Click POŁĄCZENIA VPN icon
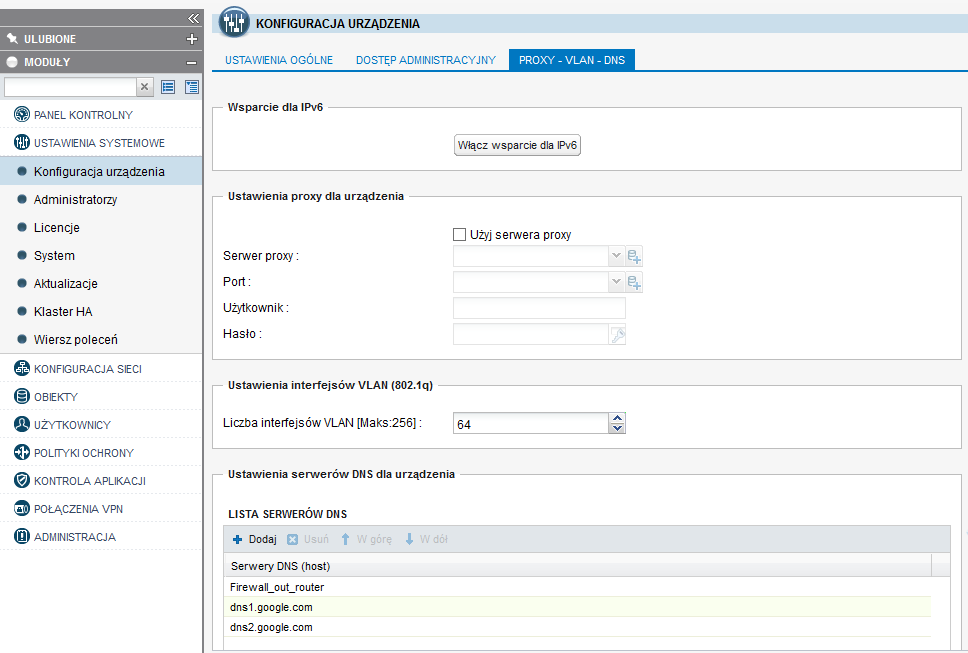The image size is (968, 653). (22, 509)
